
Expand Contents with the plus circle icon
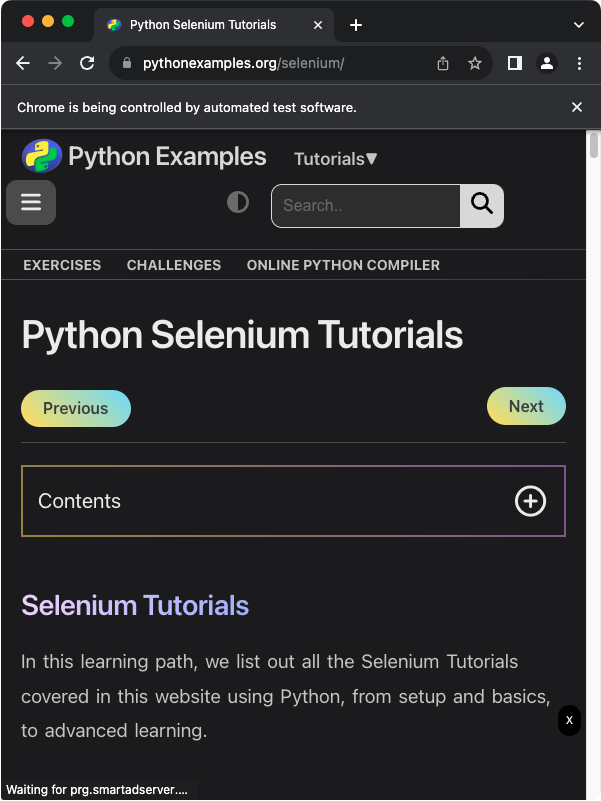[530, 501]
